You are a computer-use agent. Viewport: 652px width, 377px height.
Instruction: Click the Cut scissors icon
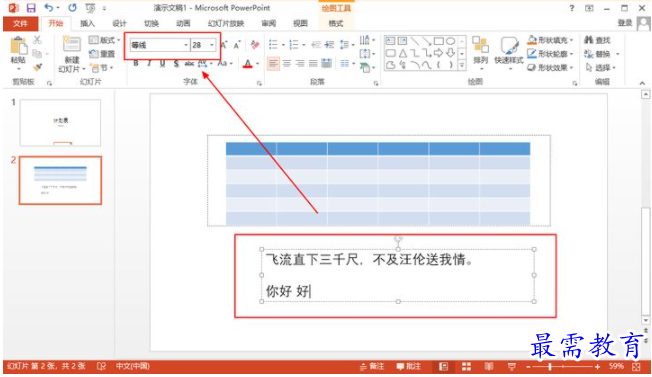(x=37, y=40)
